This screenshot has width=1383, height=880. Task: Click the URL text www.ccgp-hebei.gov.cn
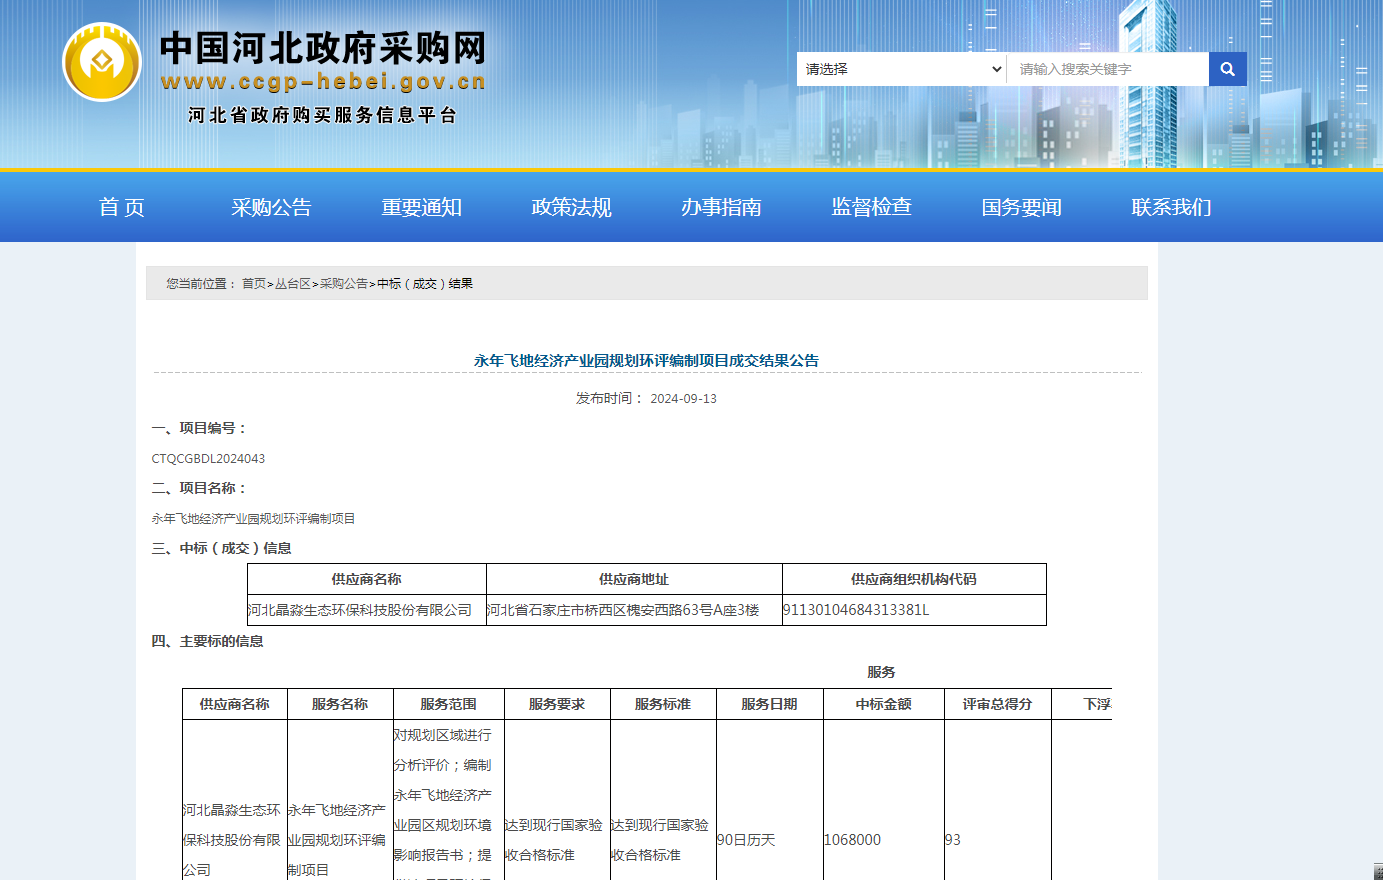[x=323, y=82]
